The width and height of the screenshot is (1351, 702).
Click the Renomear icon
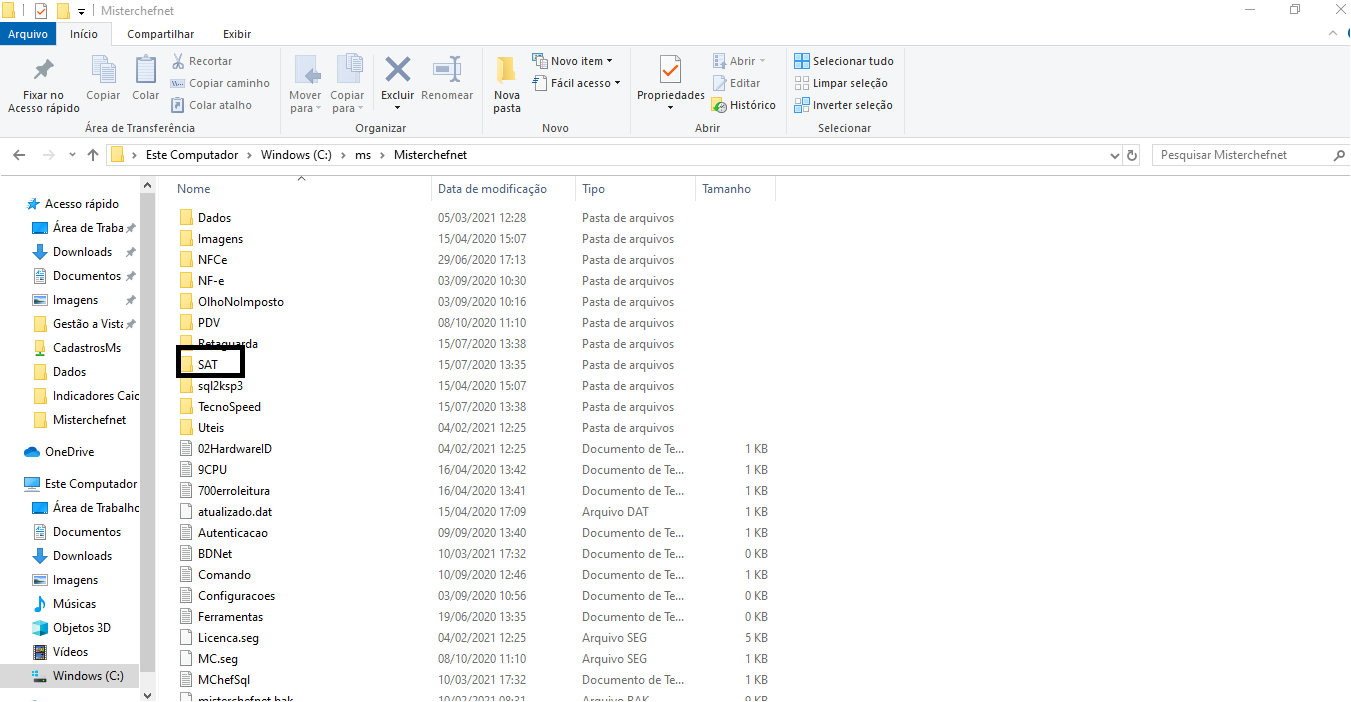tap(447, 70)
